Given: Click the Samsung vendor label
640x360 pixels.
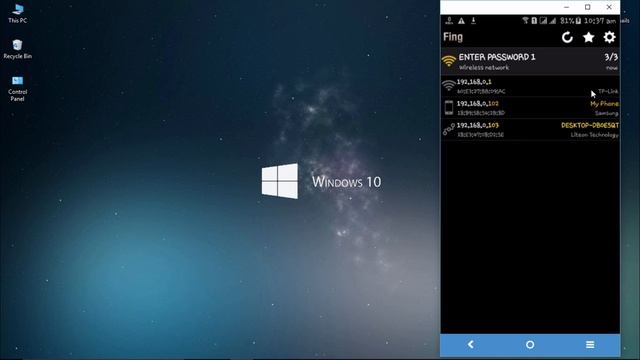Looking at the screenshot, I should pos(607,113).
